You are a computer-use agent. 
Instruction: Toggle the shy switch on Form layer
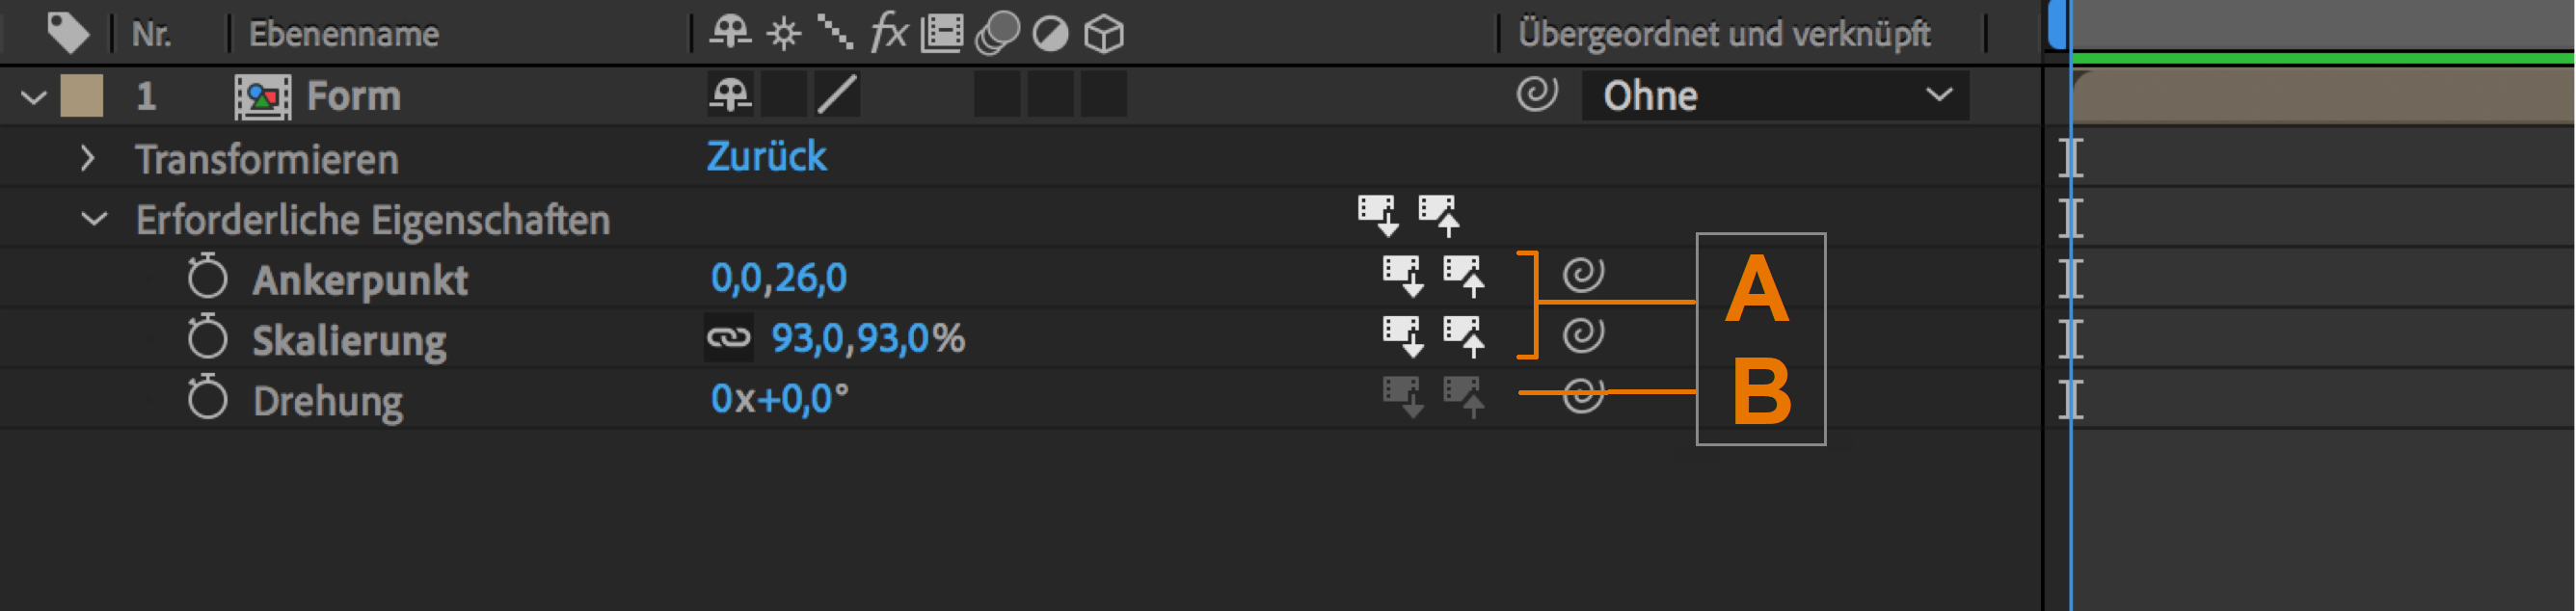pos(730,95)
